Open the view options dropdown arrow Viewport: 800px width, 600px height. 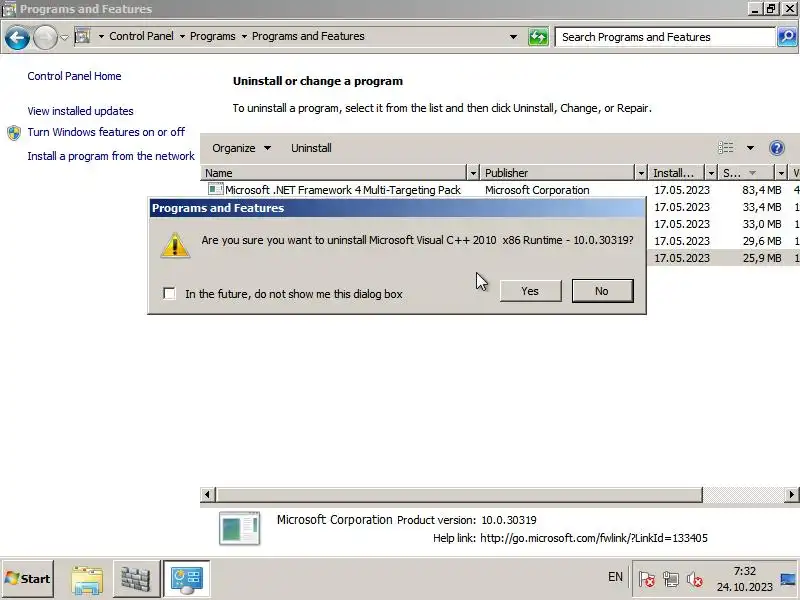[x=750, y=148]
